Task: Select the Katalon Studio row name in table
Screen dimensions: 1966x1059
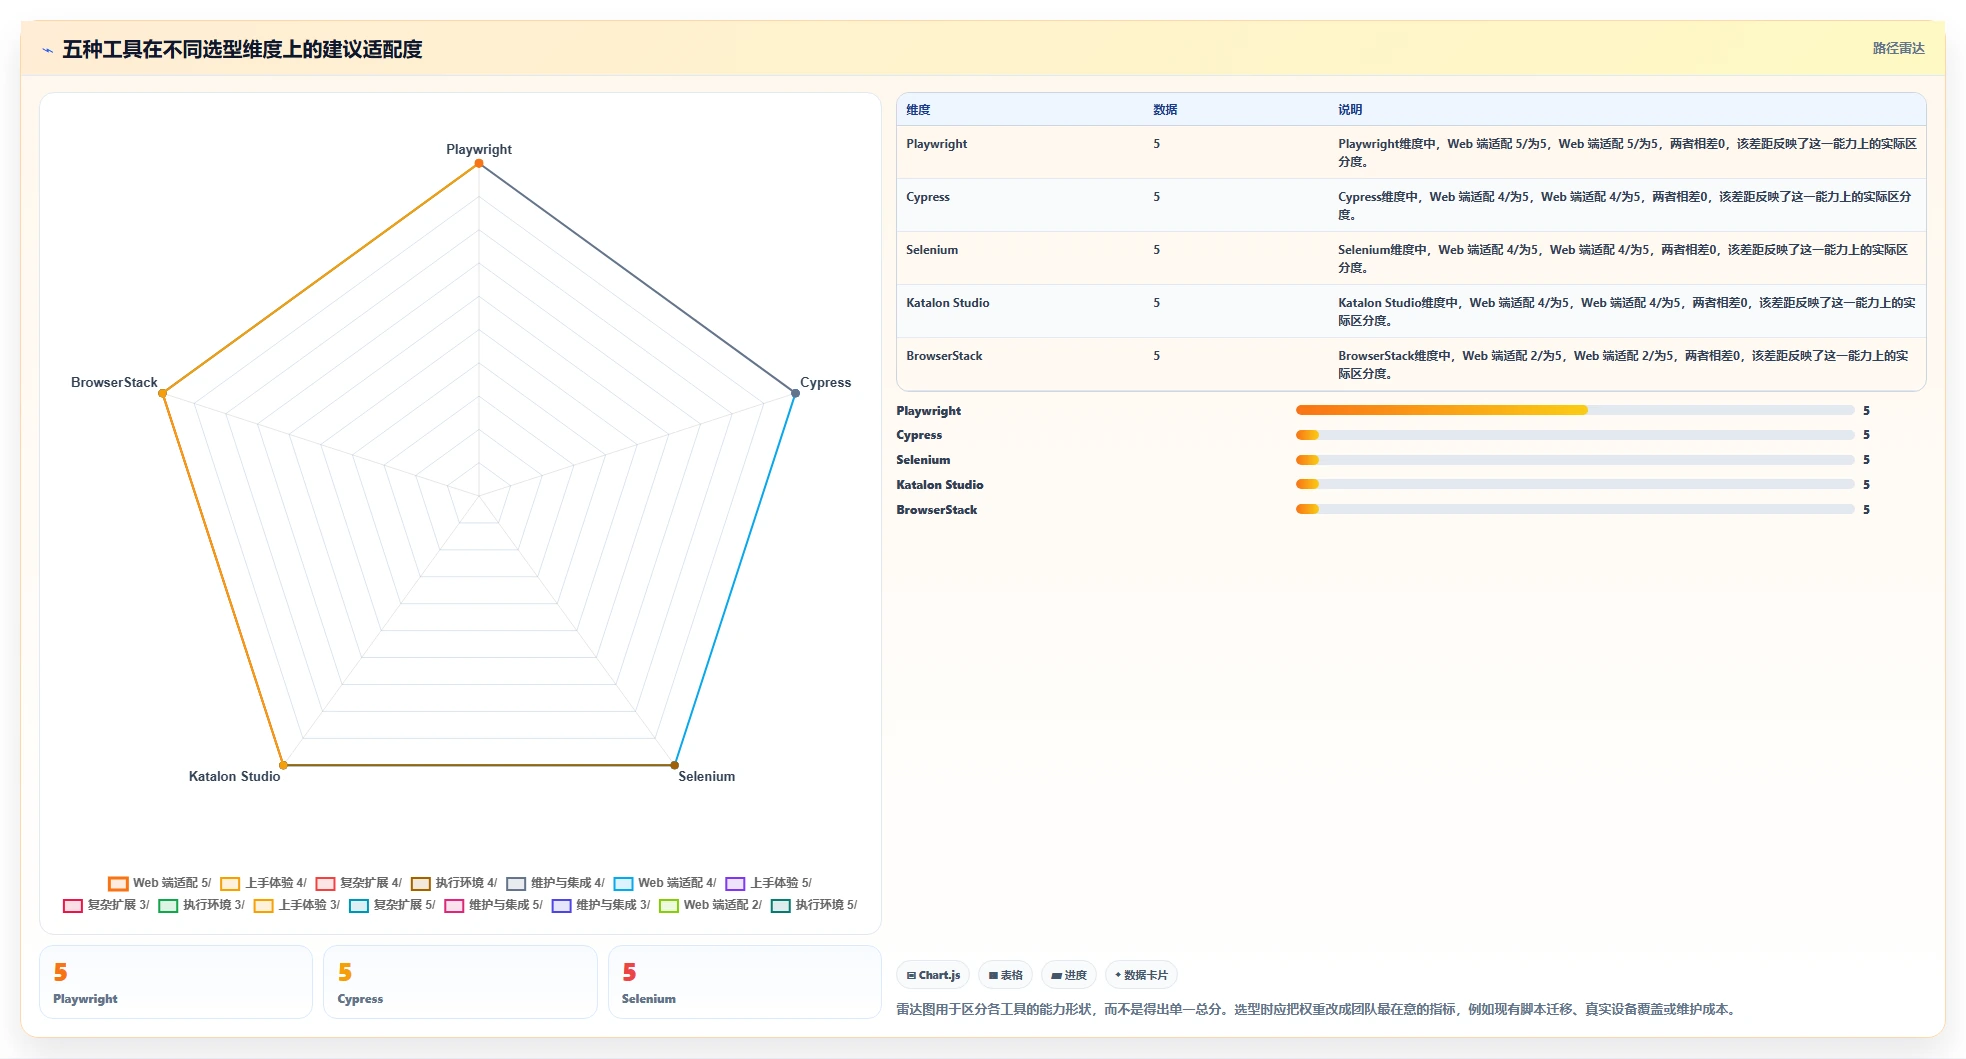Action: point(948,303)
